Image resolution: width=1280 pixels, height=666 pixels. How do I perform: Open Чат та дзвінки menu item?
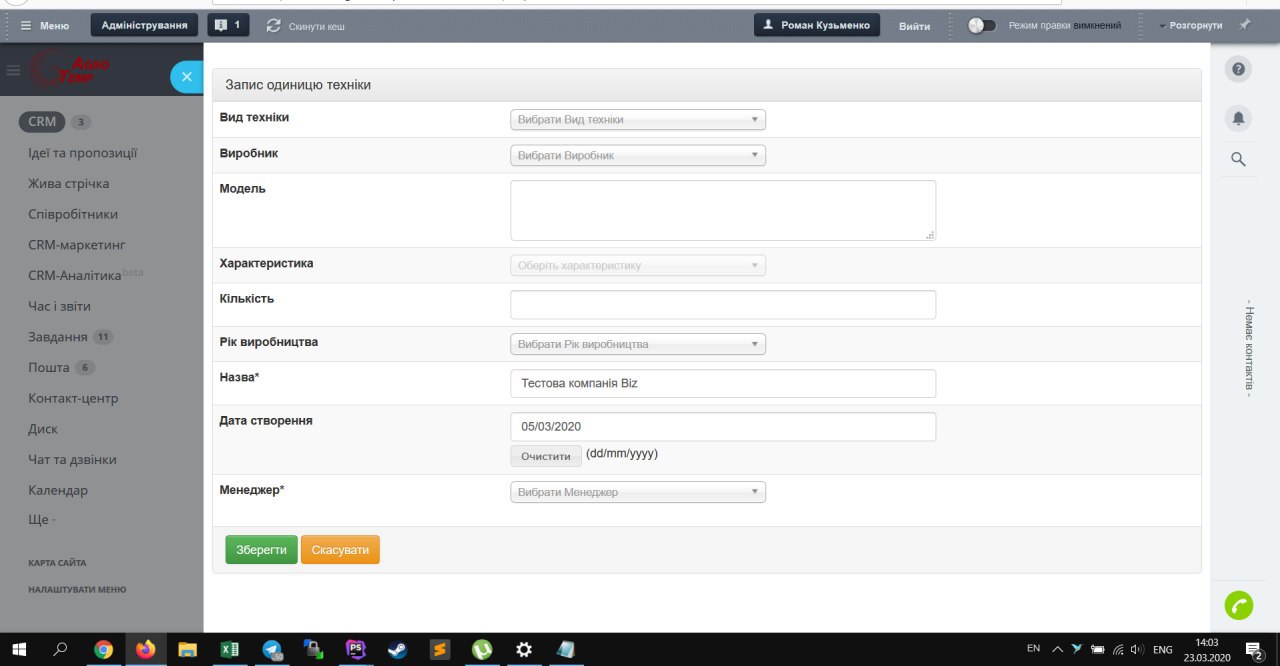72,459
